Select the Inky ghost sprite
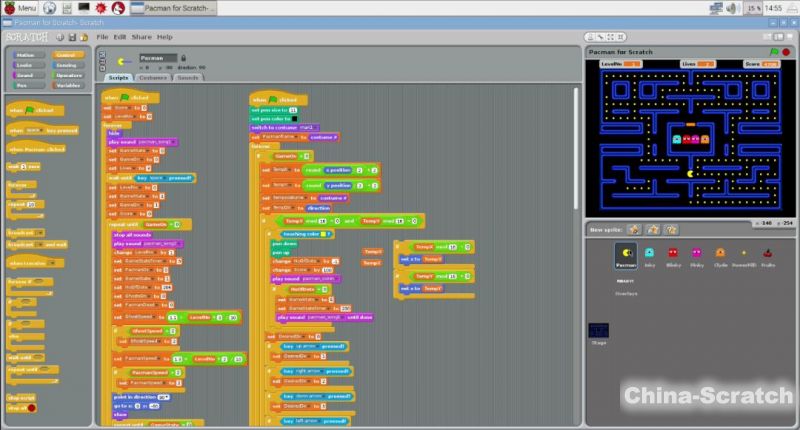 (x=650, y=255)
